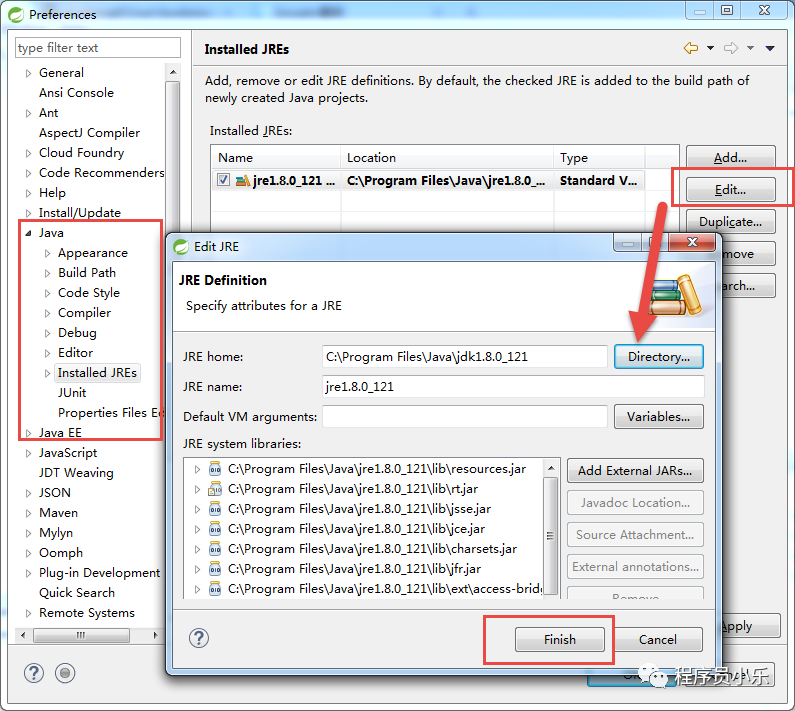Click the libraries list scrollbar thumb
Screen dimensions: 795x711
pyautogui.click(x=551, y=536)
